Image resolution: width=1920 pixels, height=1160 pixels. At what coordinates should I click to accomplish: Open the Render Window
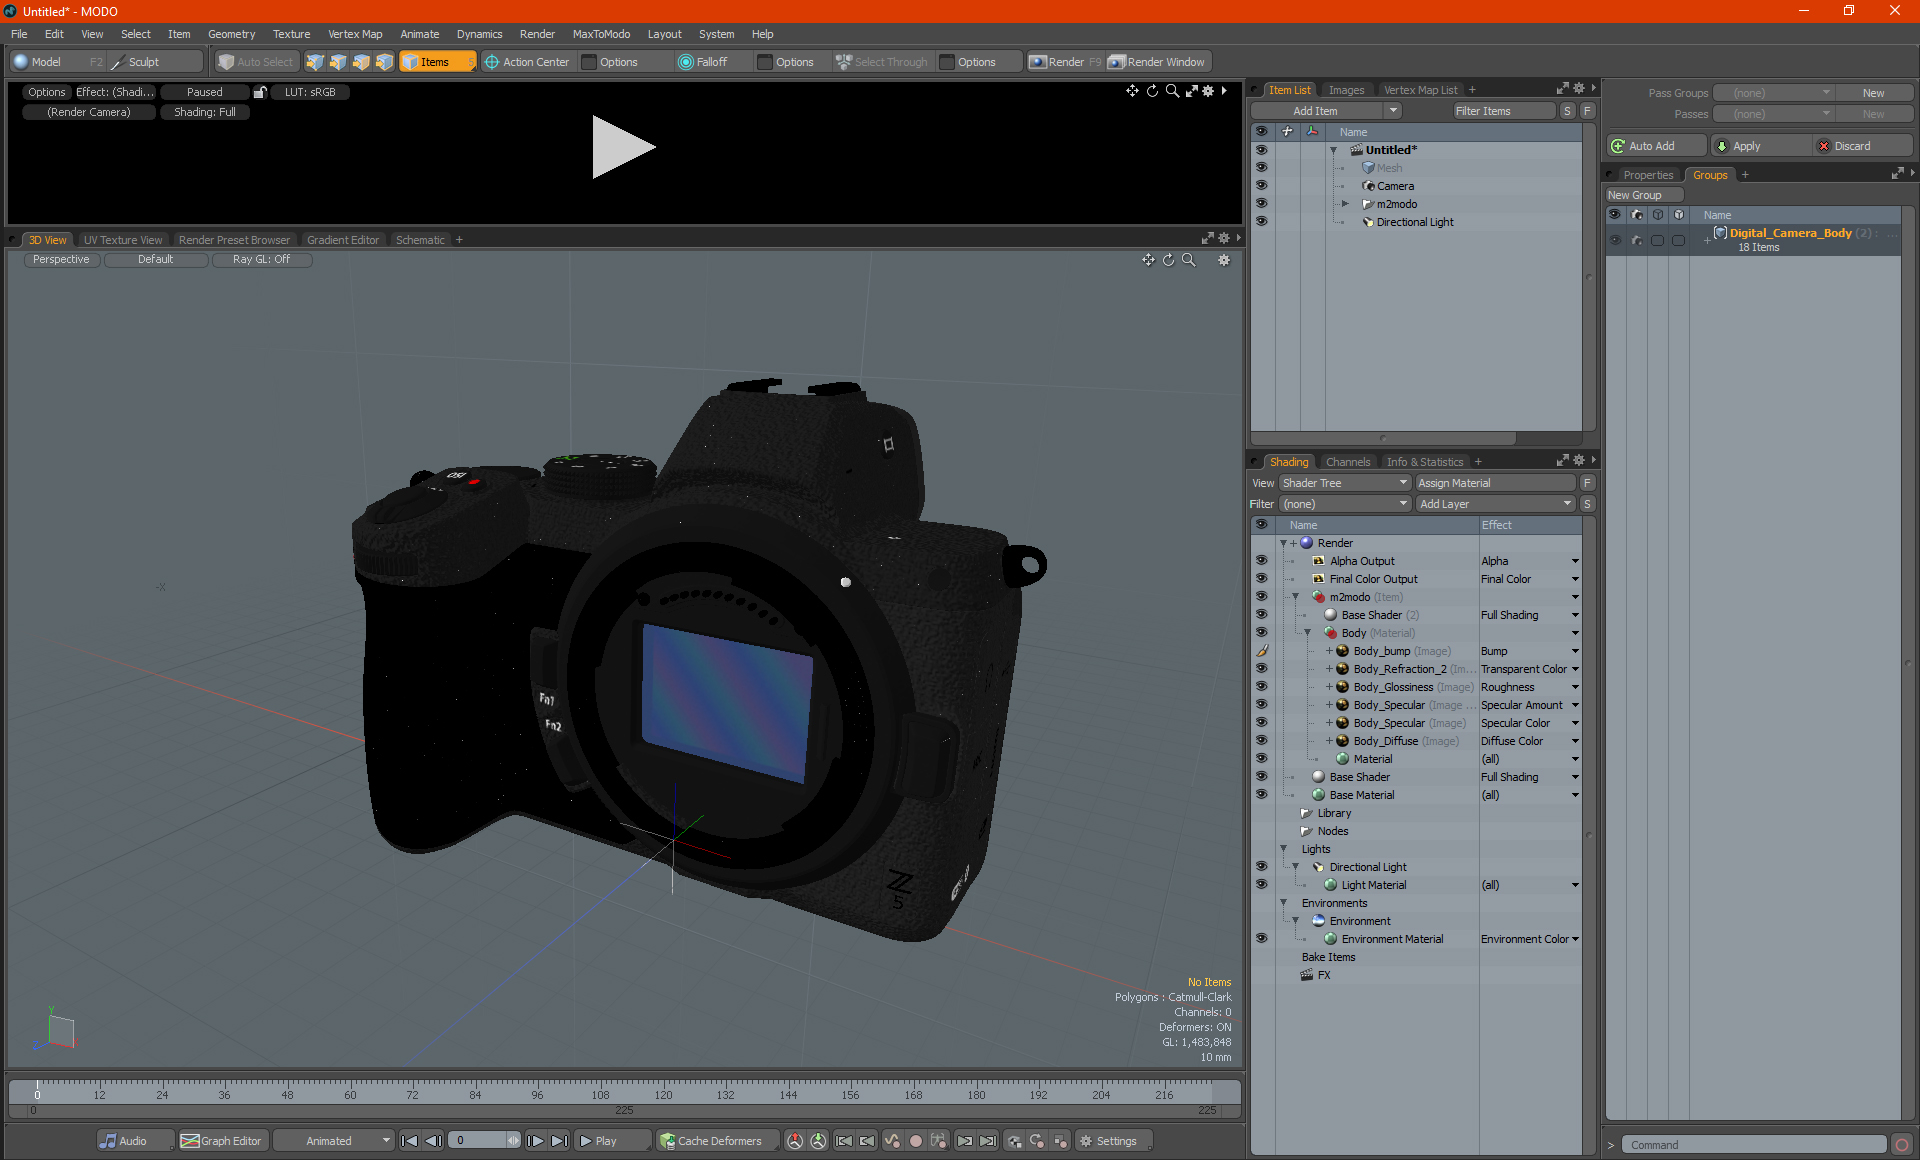pyautogui.click(x=1158, y=62)
